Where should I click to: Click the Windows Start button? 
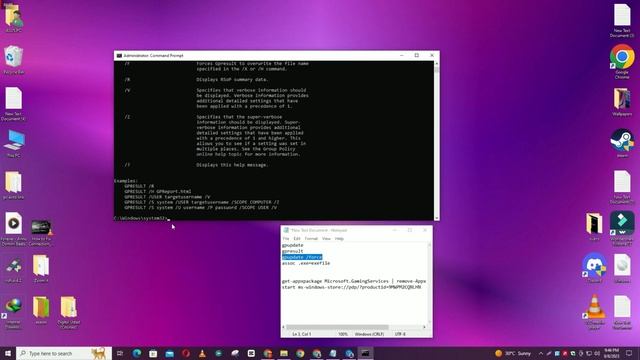(x=7, y=353)
